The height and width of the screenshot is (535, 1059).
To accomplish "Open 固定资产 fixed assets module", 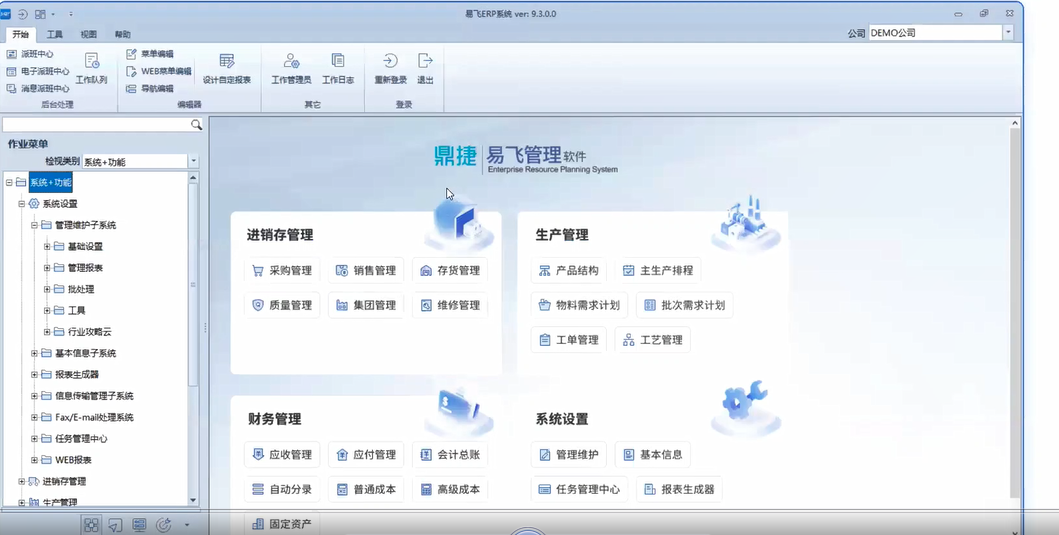I will pyautogui.click(x=282, y=524).
